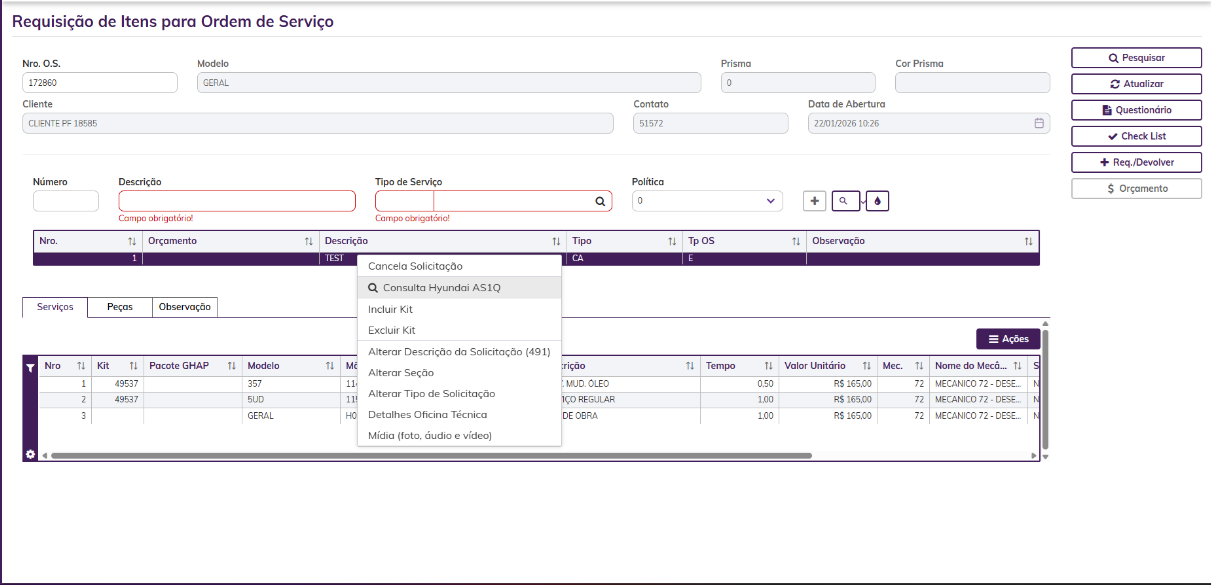Click the search icon in Tipo de Serviço
The width and height of the screenshot is (1218, 587).
click(x=600, y=201)
